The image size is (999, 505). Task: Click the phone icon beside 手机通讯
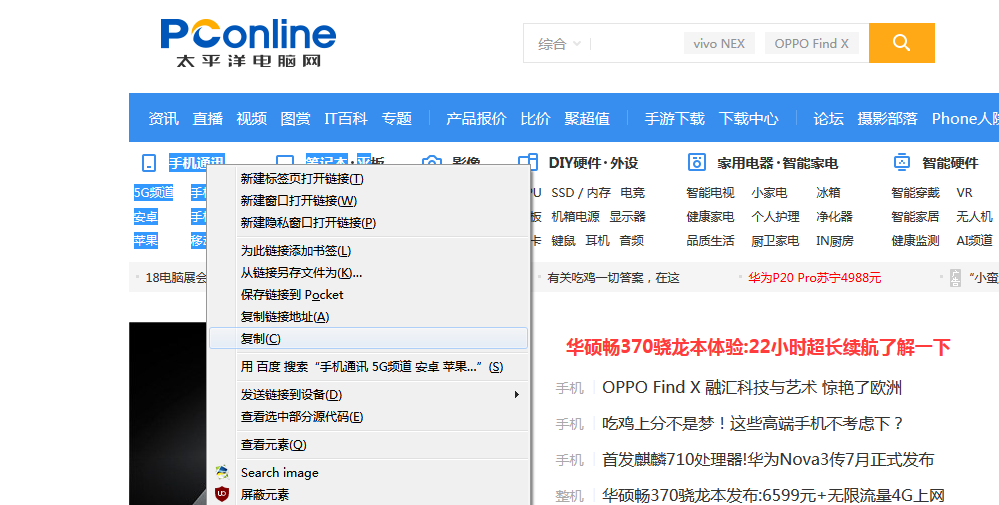click(148, 163)
